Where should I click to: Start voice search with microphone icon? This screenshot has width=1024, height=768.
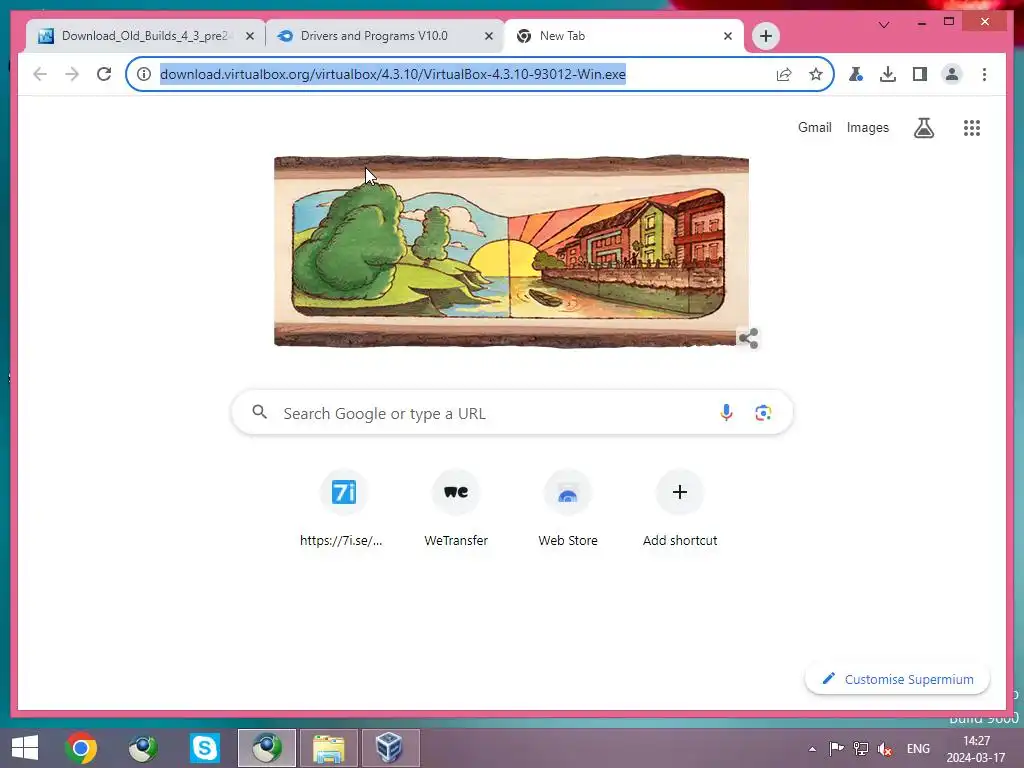point(726,413)
